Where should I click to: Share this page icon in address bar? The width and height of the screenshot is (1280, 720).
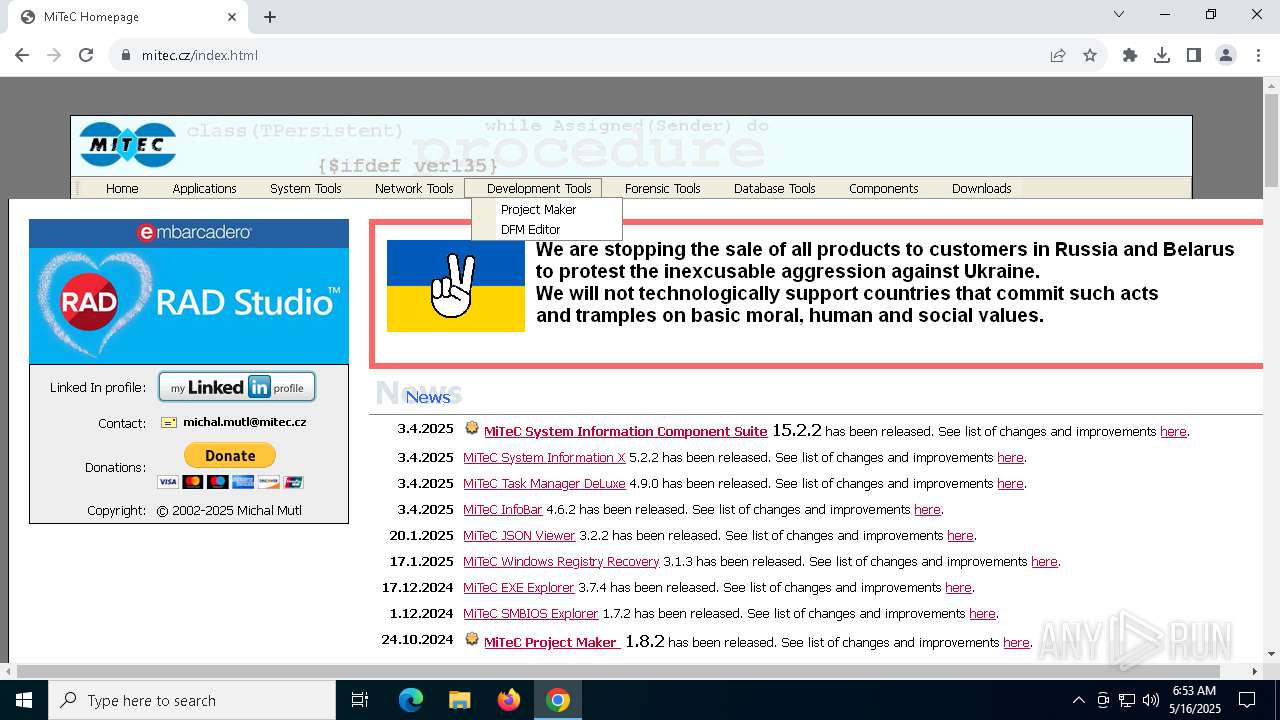(1058, 55)
